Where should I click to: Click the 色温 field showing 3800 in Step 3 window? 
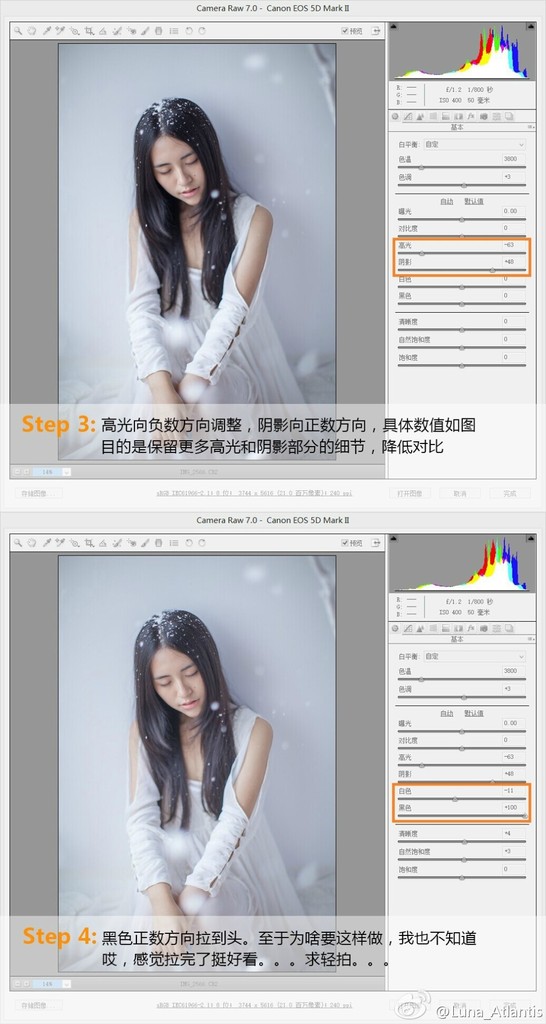coord(513,159)
